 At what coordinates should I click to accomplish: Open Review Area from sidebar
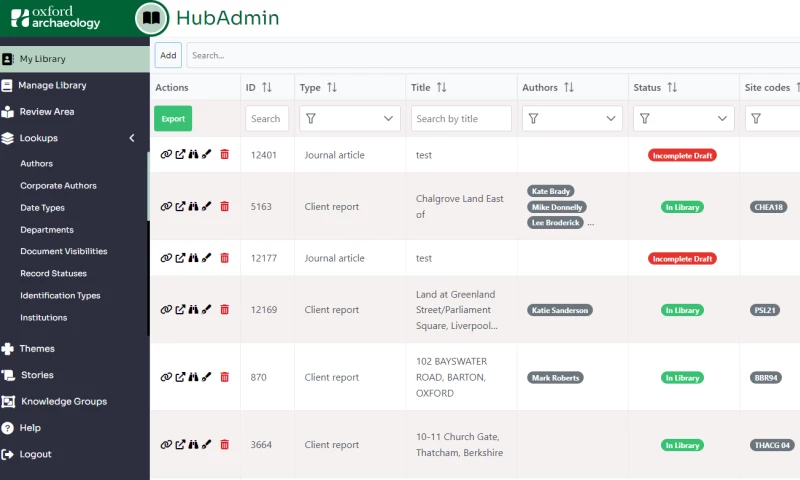click(x=47, y=112)
